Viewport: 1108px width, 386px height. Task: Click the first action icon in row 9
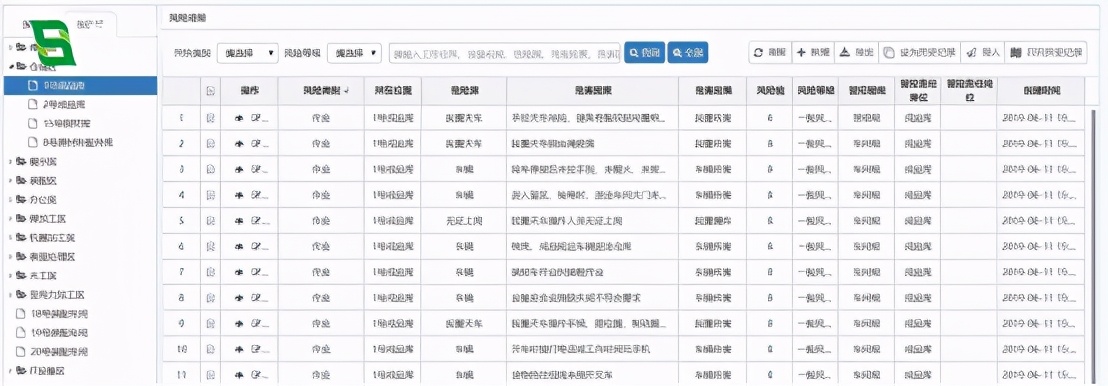pyautogui.click(x=239, y=324)
